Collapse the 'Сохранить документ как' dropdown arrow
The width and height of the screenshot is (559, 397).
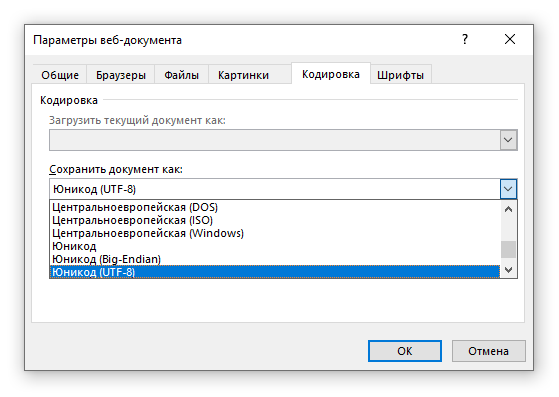pyautogui.click(x=508, y=189)
